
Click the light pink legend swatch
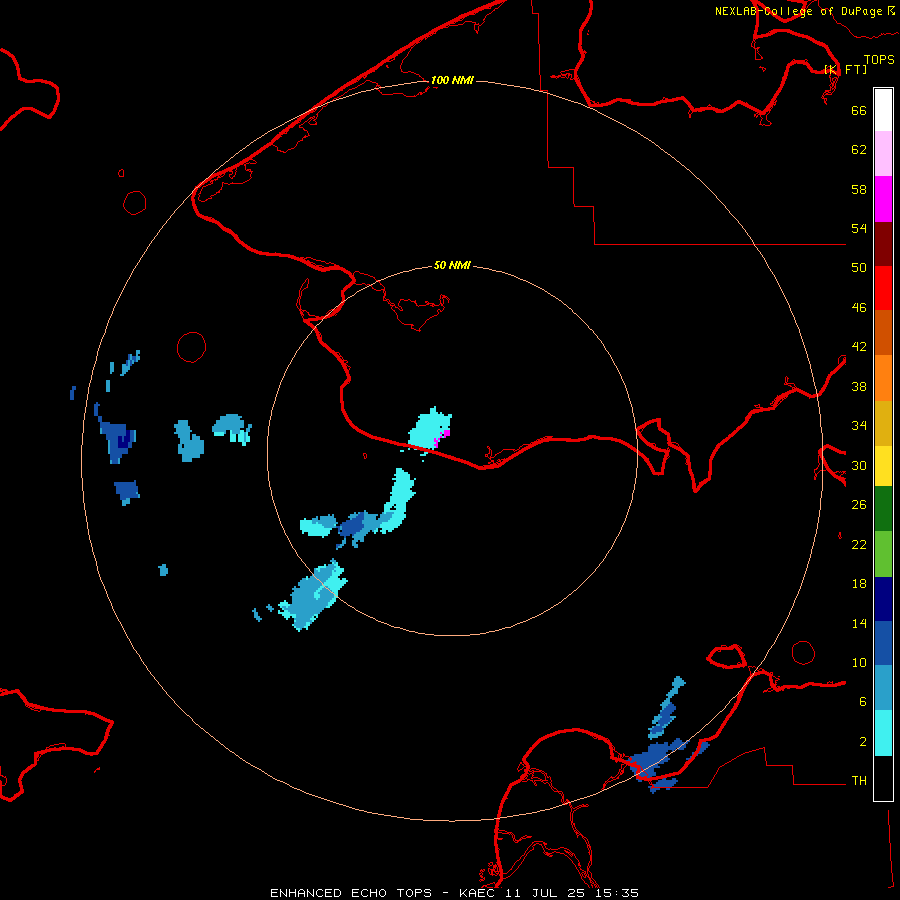[x=883, y=154]
